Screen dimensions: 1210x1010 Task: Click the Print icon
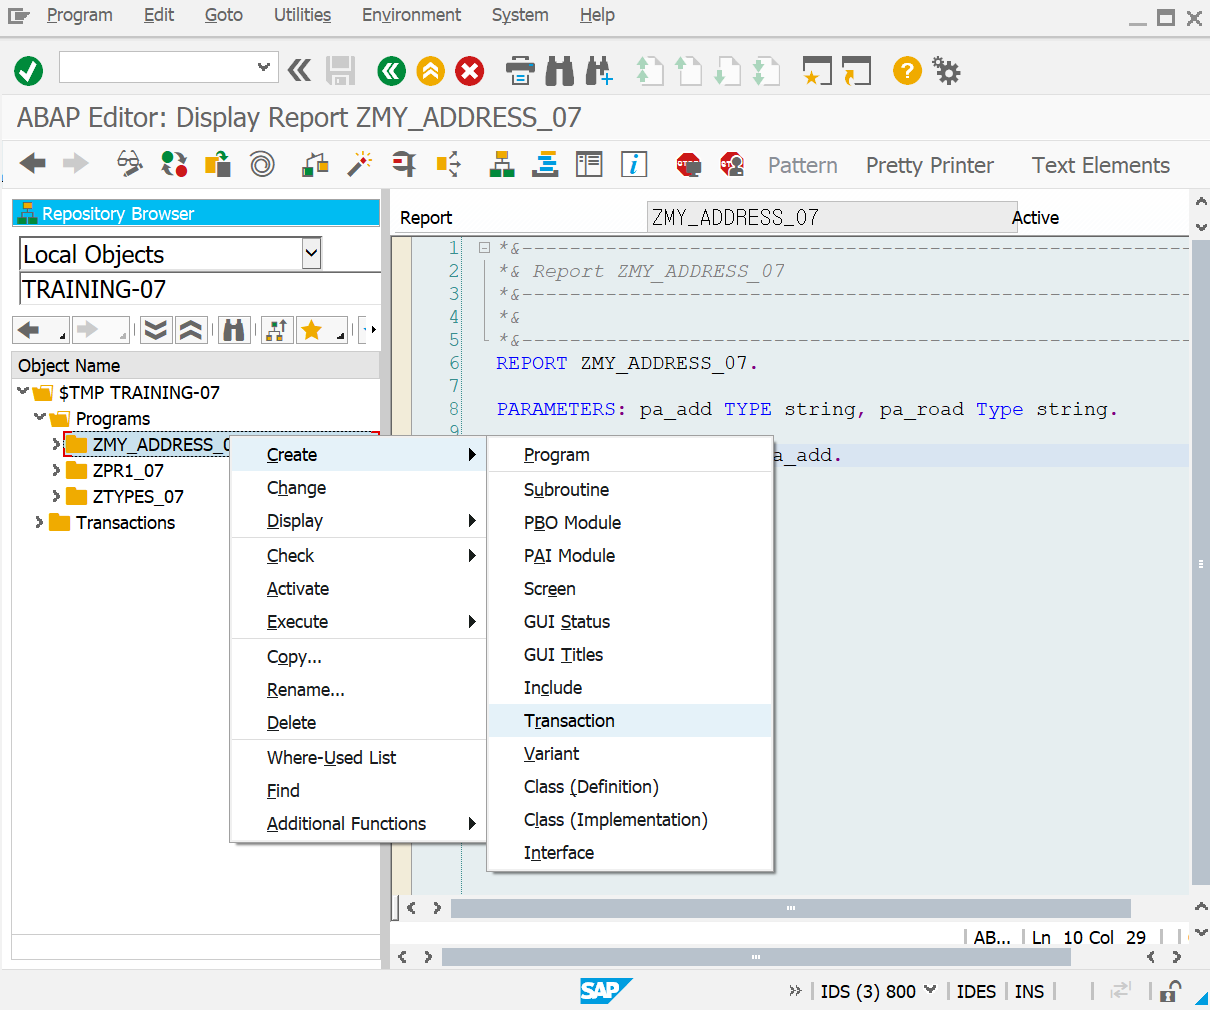coord(520,70)
